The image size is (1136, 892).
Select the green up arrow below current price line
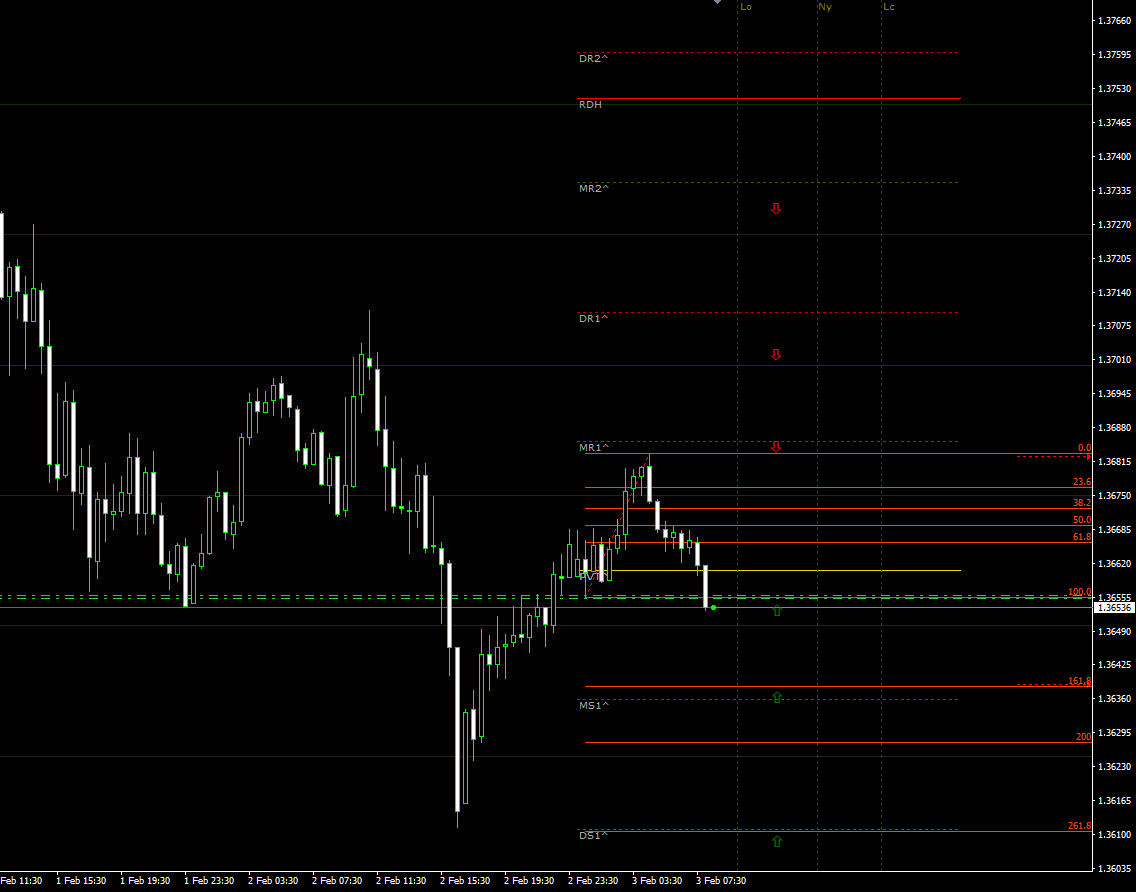click(776, 610)
